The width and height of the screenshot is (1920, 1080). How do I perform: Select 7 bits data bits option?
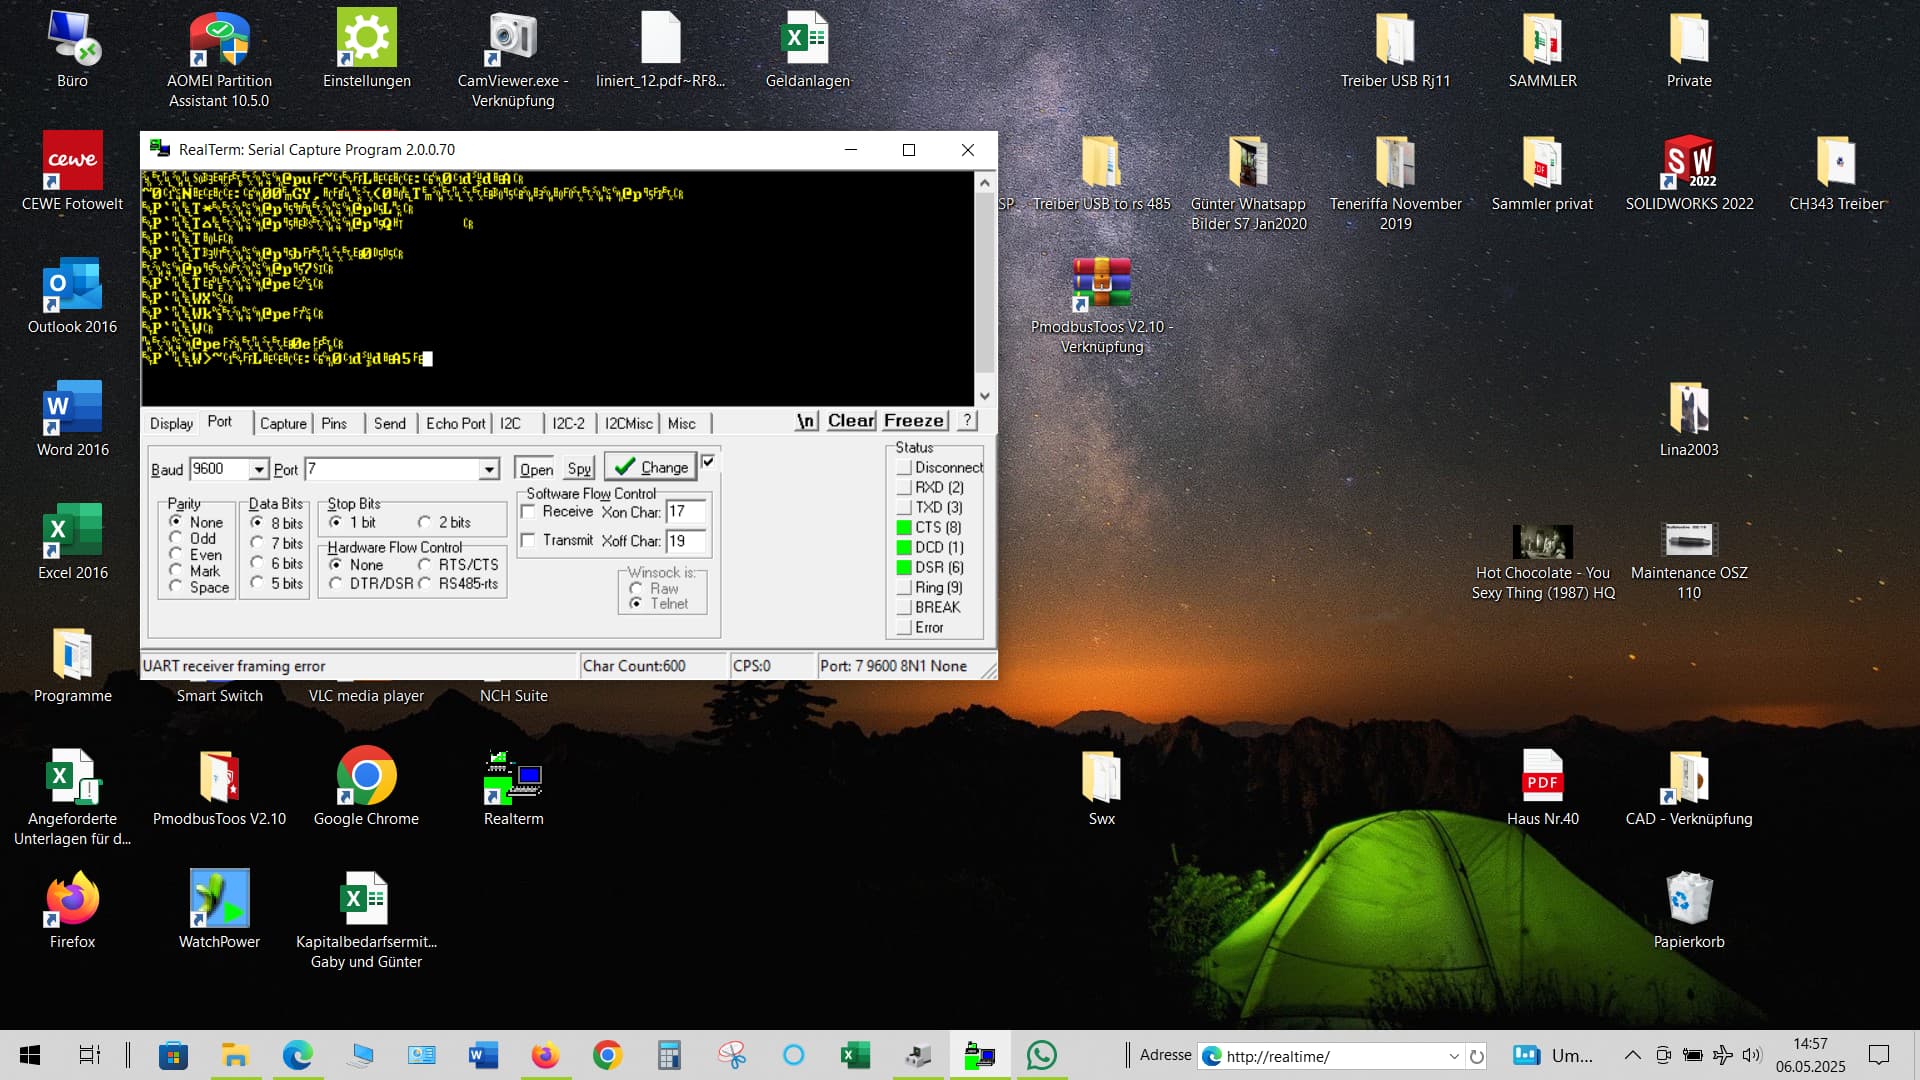coord(257,543)
